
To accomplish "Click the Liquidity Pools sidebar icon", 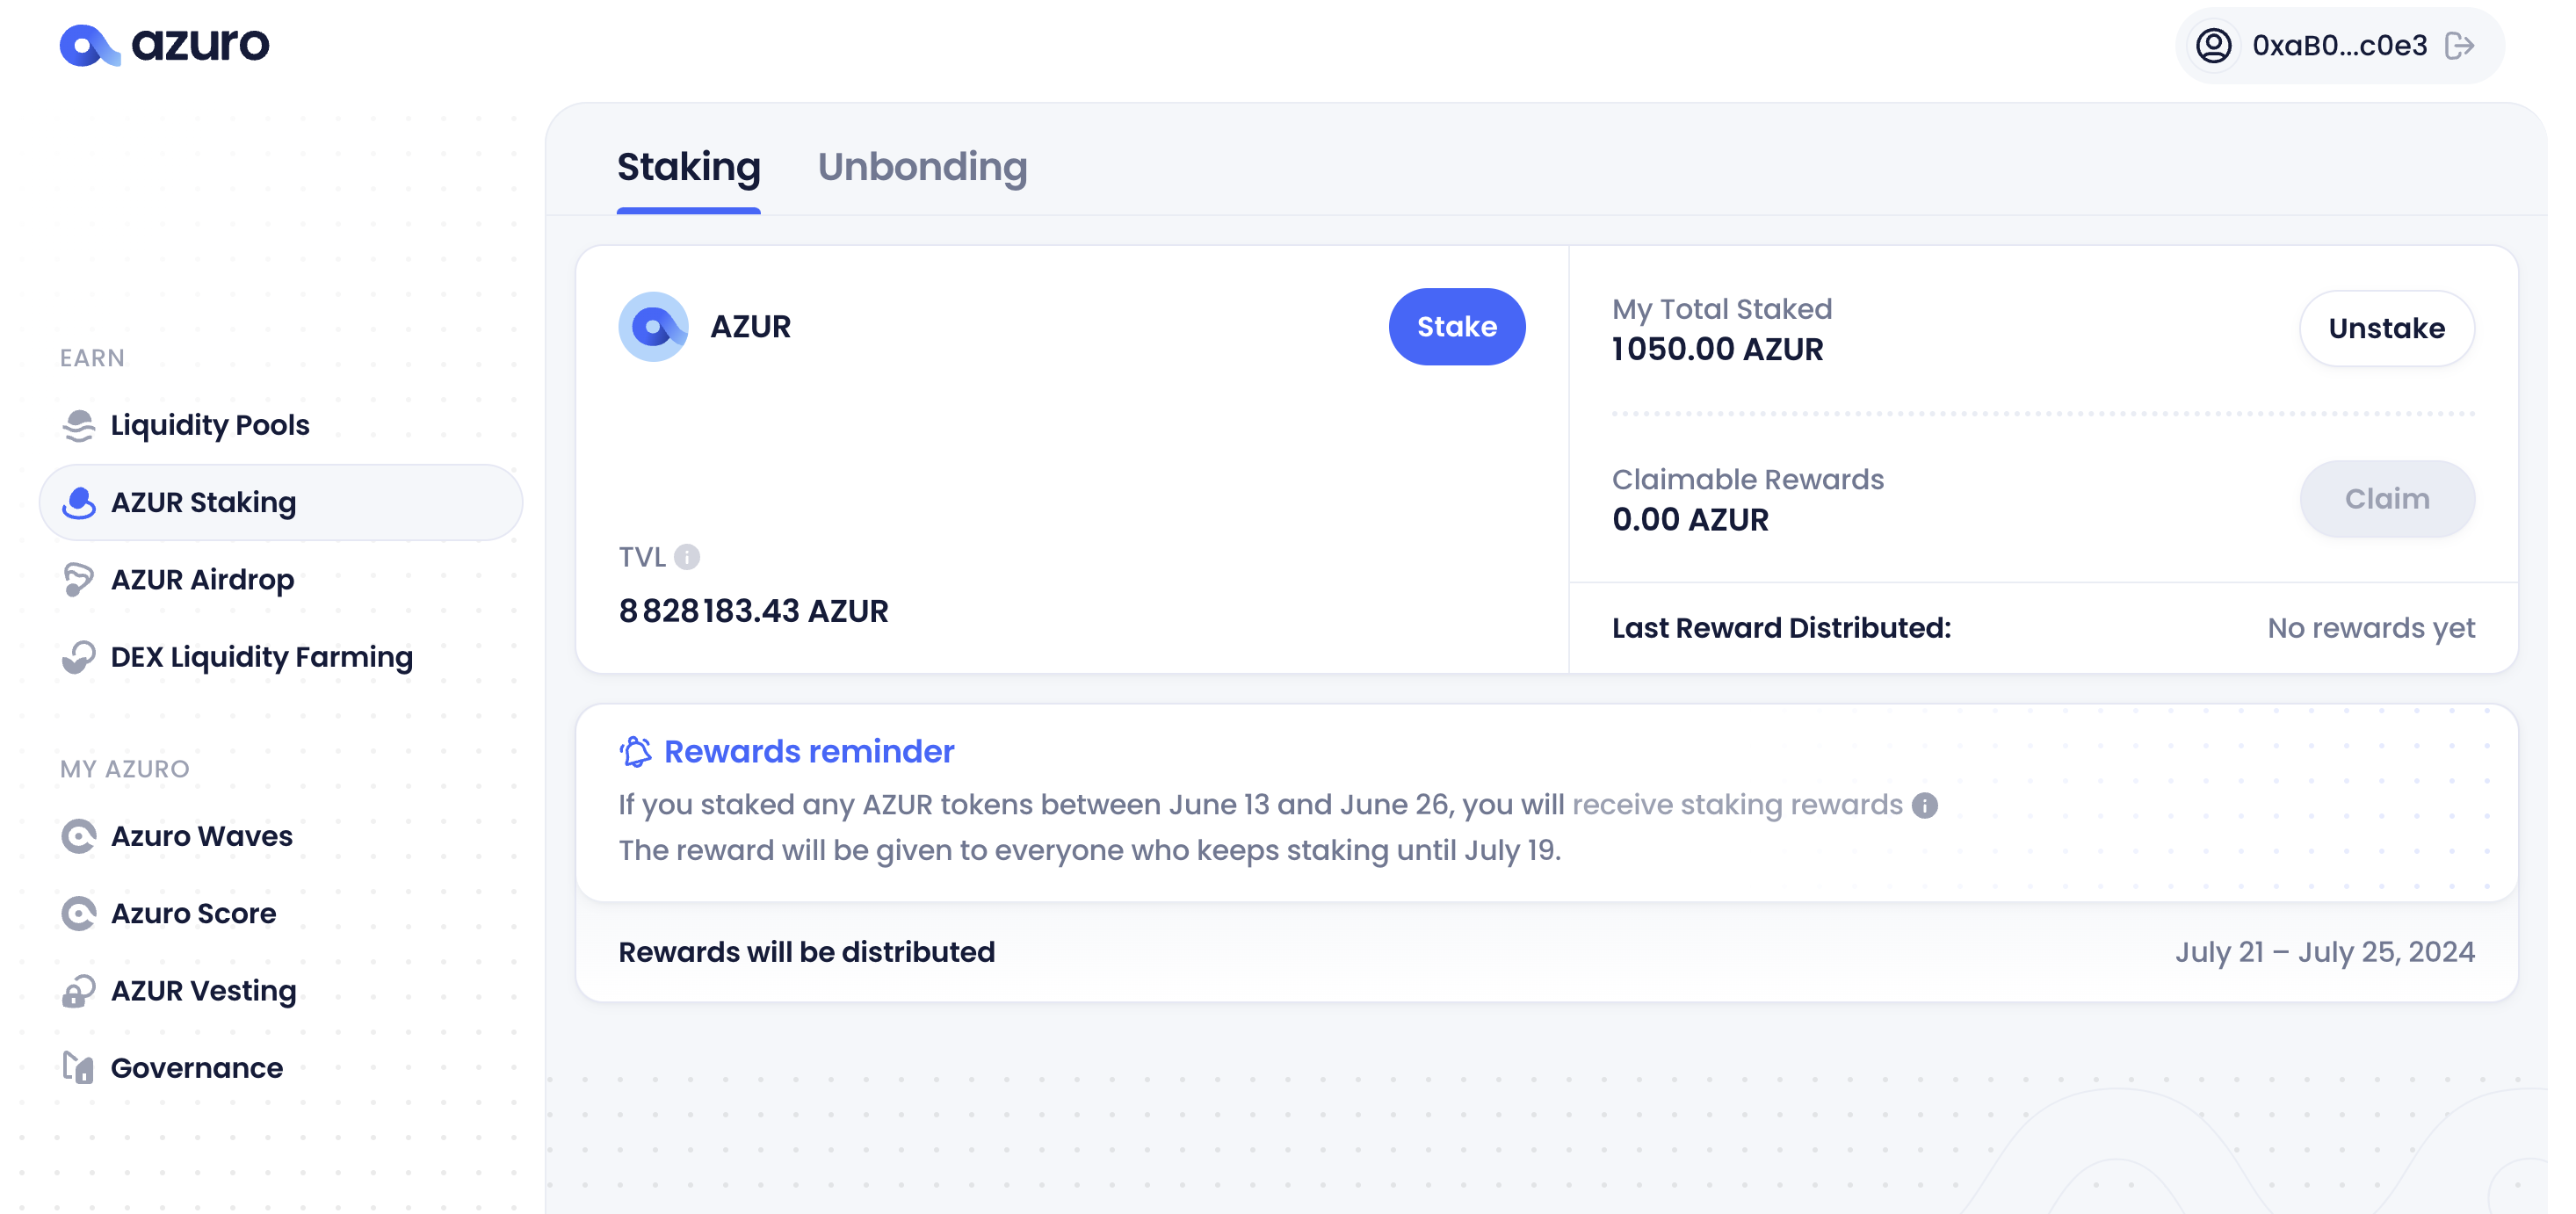I will 78,425.
